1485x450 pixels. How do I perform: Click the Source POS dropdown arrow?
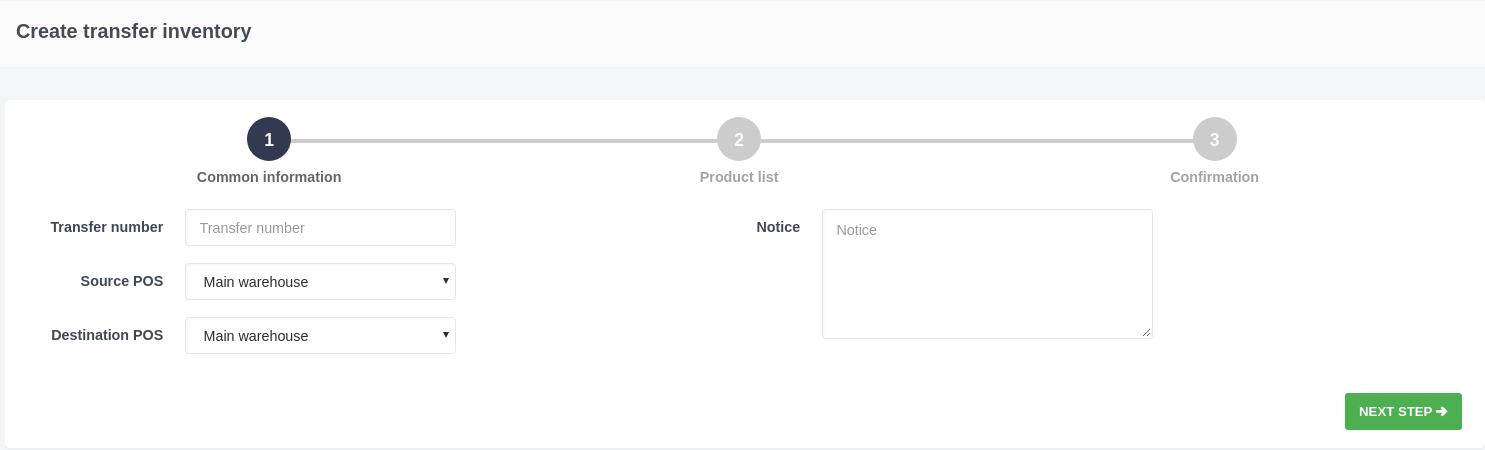pyautogui.click(x=445, y=281)
